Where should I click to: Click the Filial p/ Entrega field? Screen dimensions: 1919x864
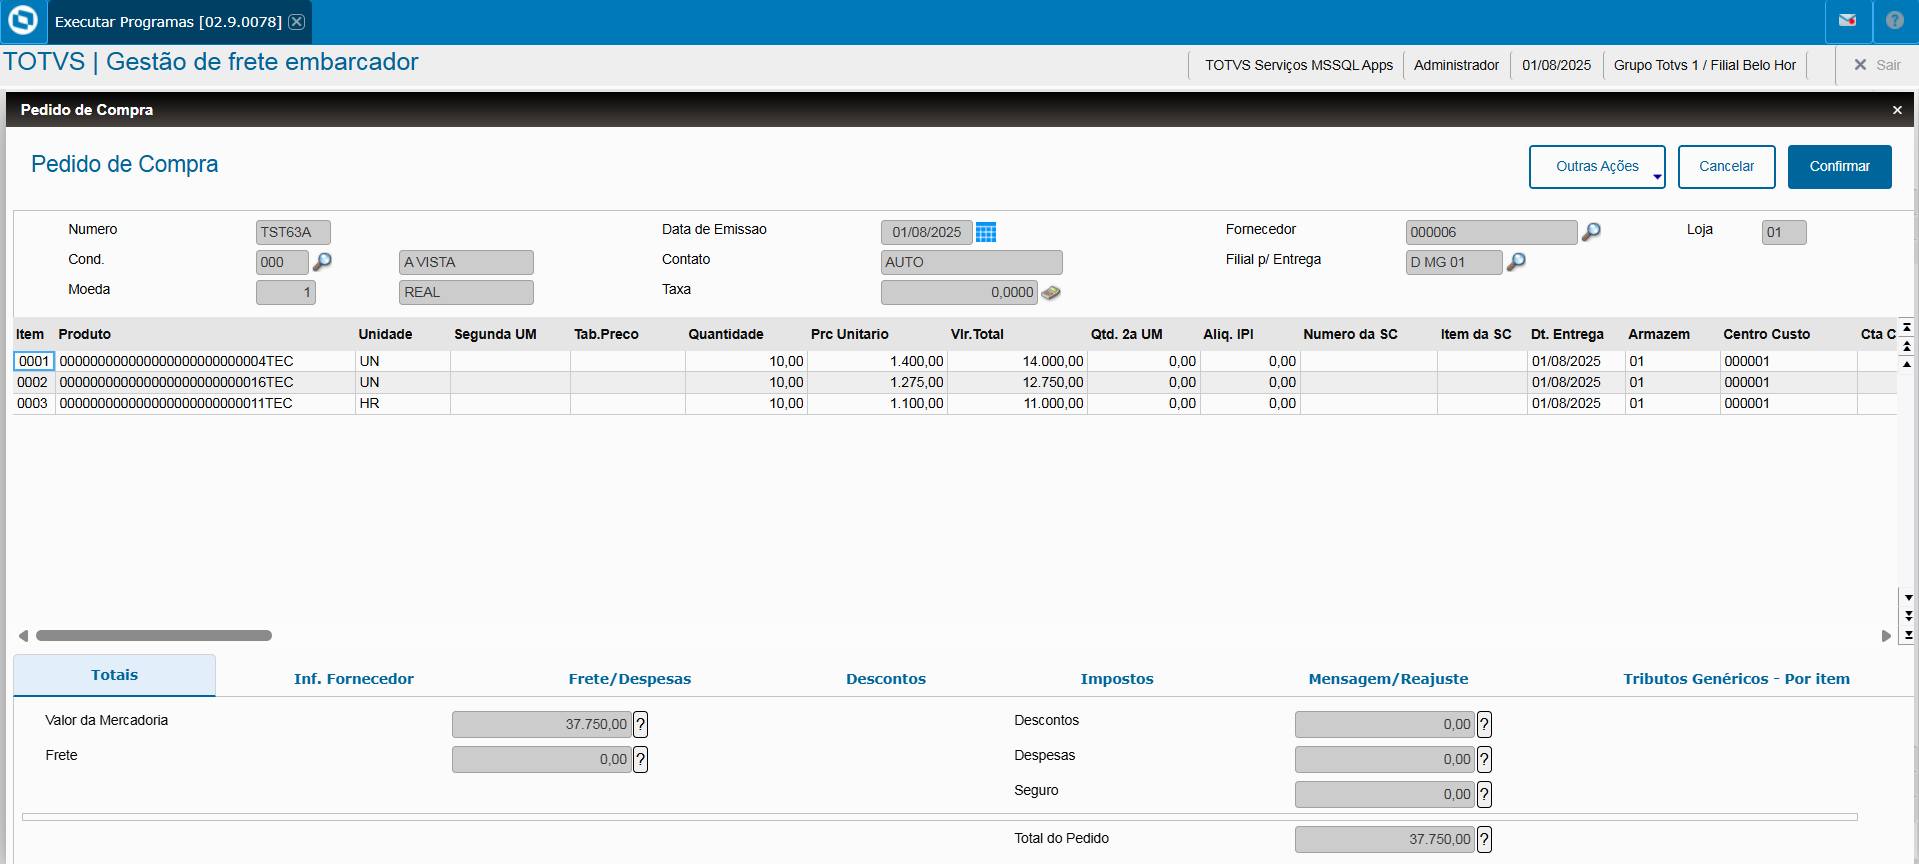coord(1454,262)
